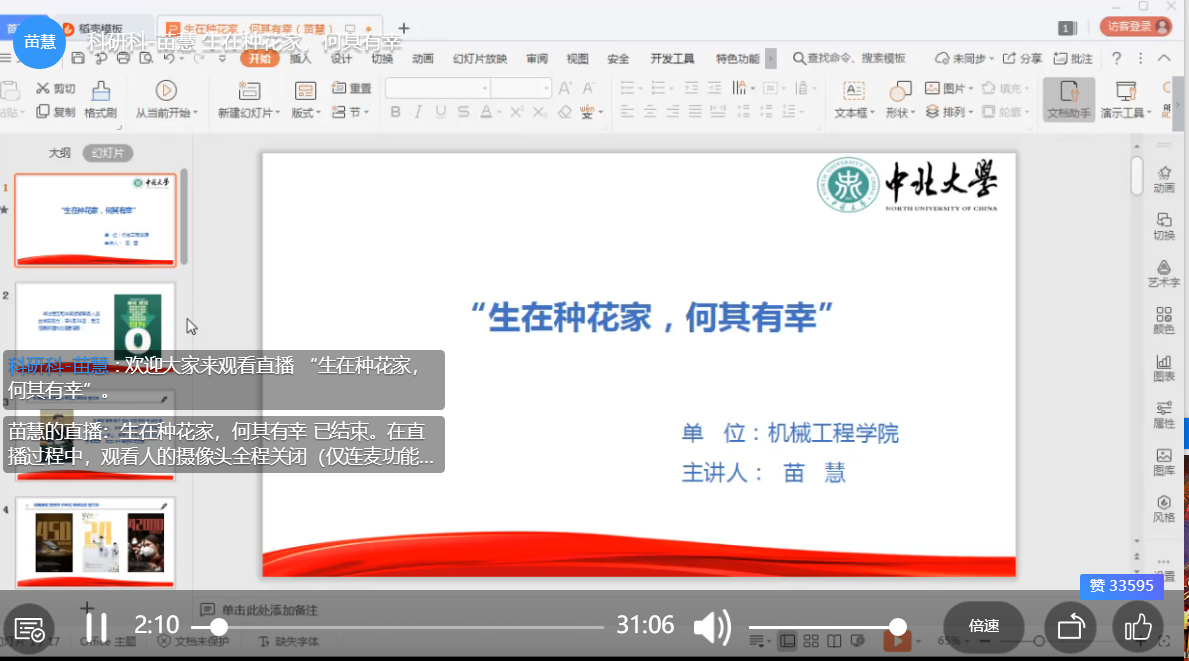Image resolution: width=1189 pixels, height=661 pixels.
Task: Open the 插入 ribbon tab
Action: coord(300,58)
